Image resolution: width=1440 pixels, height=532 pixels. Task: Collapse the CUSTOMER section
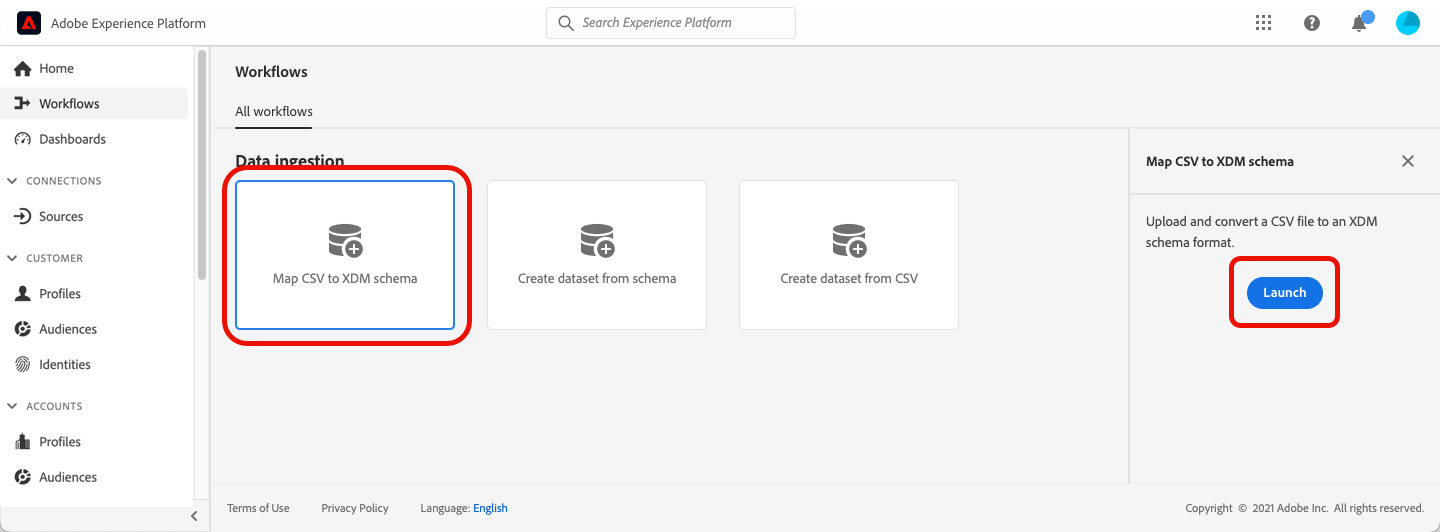pos(13,258)
